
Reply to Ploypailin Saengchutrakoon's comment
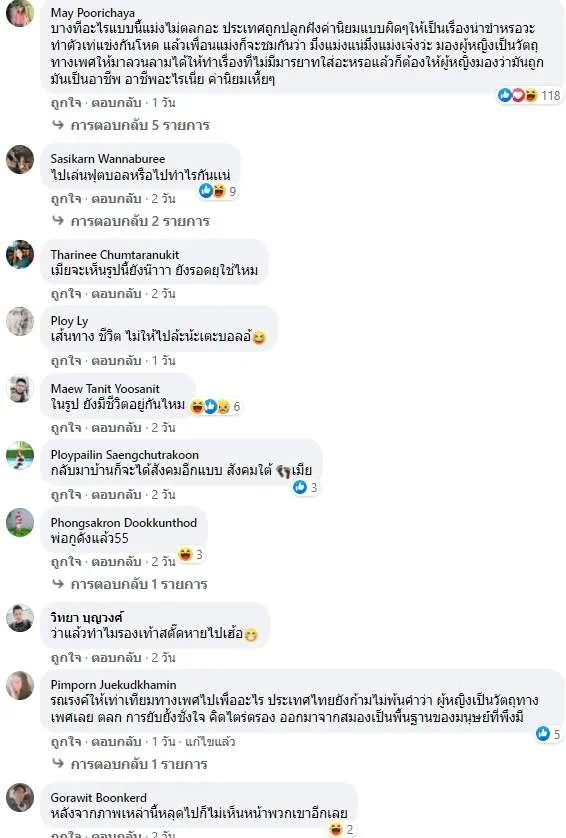[116, 494]
